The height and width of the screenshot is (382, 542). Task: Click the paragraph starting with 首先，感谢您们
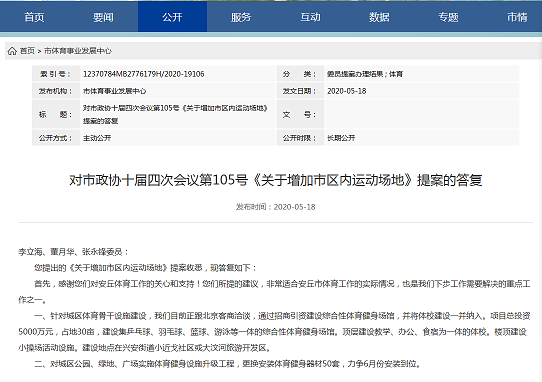point(274,292)
